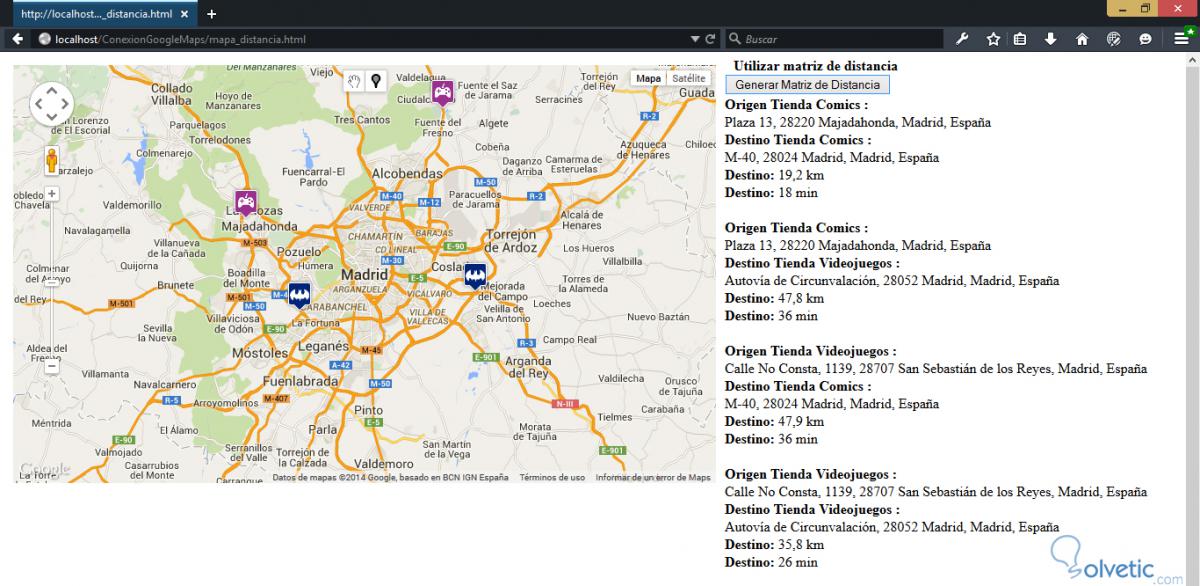Open the developer tools wrench icon

[x=963, y=39]
